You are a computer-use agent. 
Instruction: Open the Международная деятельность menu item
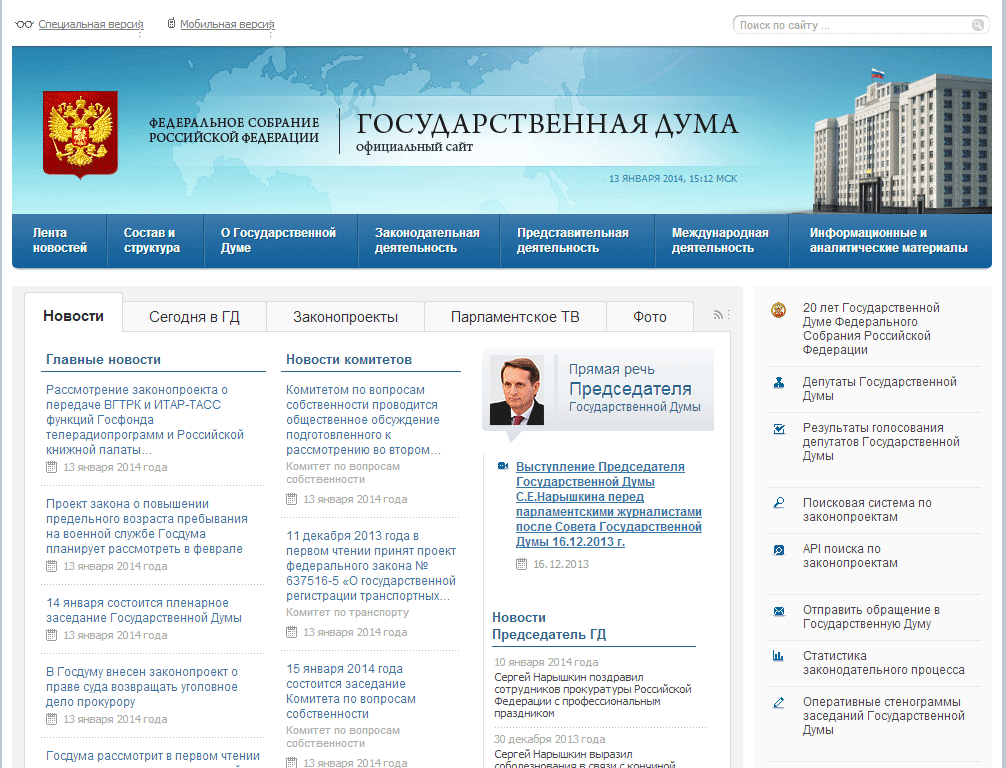pos(720,240)
